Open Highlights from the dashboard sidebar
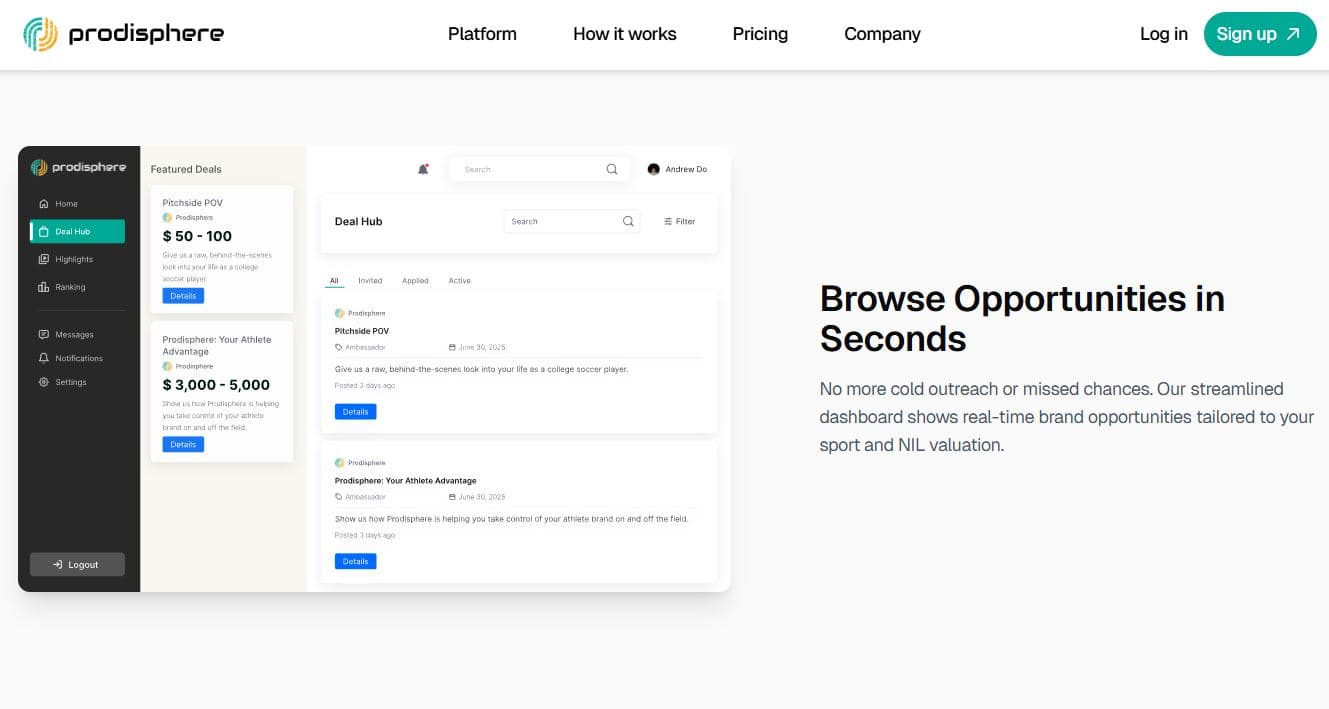1329x709 pixels. tap(73, 259)
